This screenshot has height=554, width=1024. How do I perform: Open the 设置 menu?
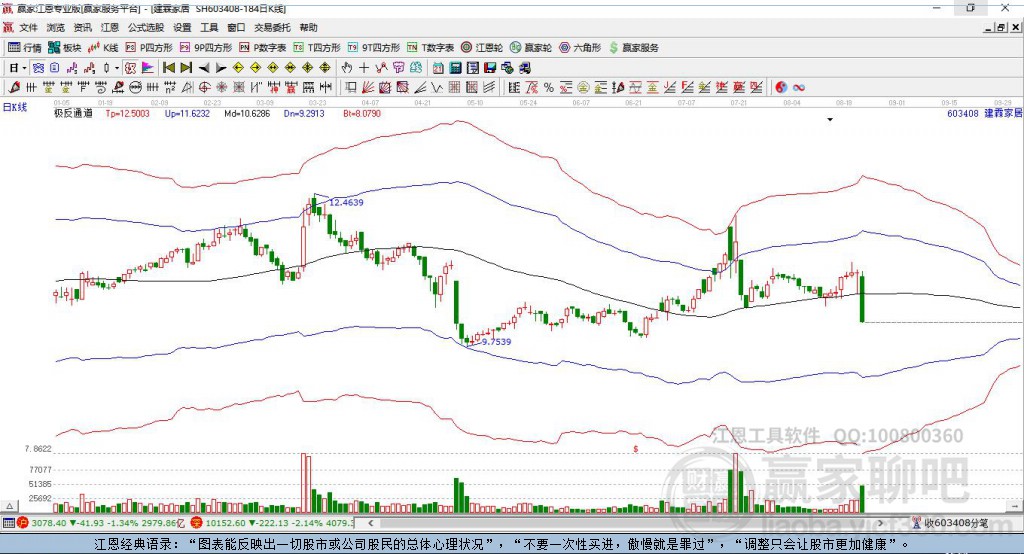point(182,27)
